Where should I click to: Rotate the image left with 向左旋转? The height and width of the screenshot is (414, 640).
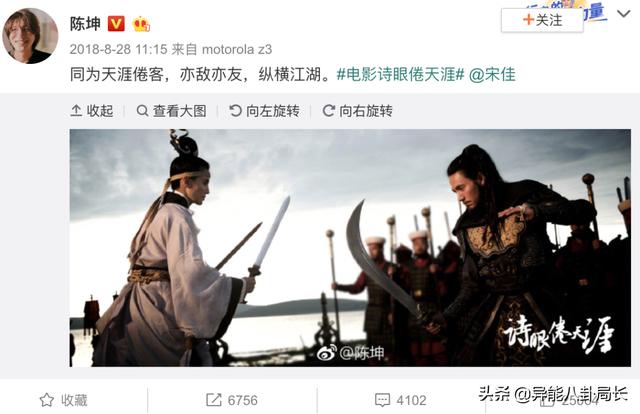pyautogui.click(x=264, y=111)
